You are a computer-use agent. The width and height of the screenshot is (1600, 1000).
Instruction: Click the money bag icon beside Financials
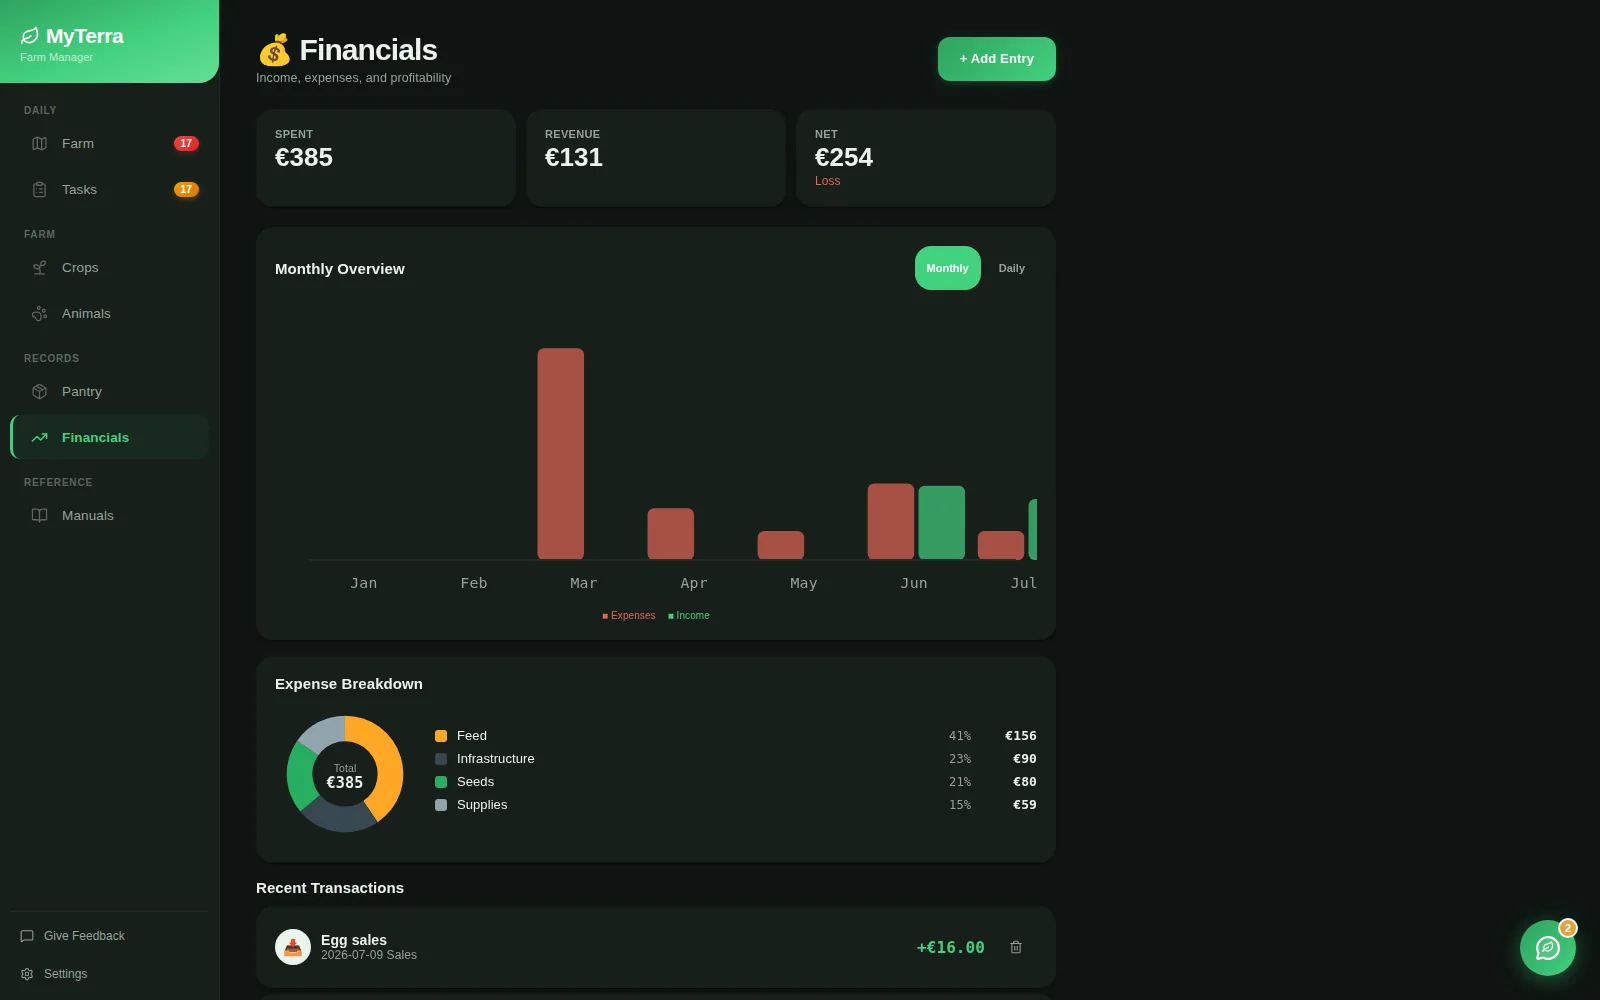coord(274,50)
